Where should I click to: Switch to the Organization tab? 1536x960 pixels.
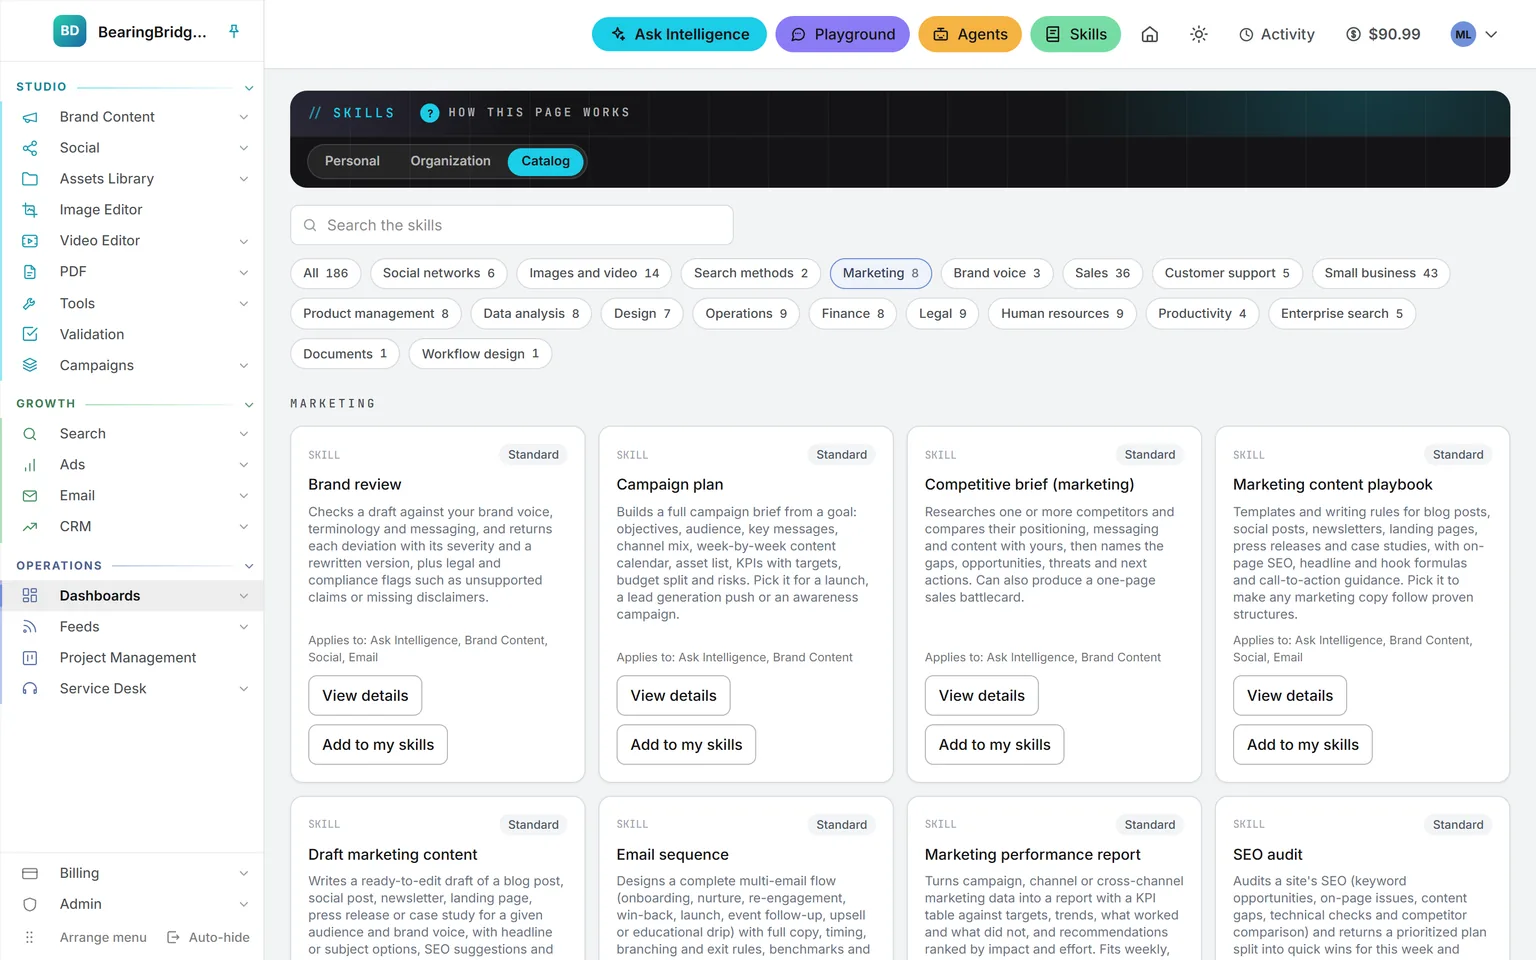click(450, 161)
